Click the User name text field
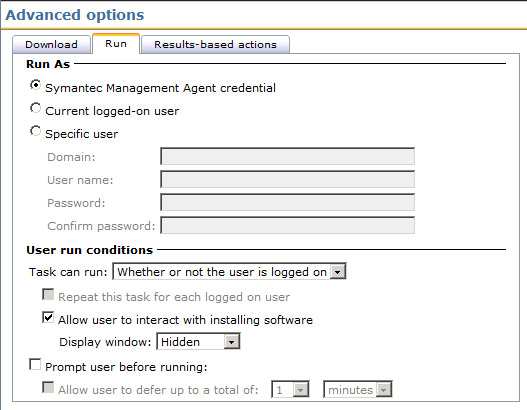Viewport: 527px width, 410px height. [287, 179]
